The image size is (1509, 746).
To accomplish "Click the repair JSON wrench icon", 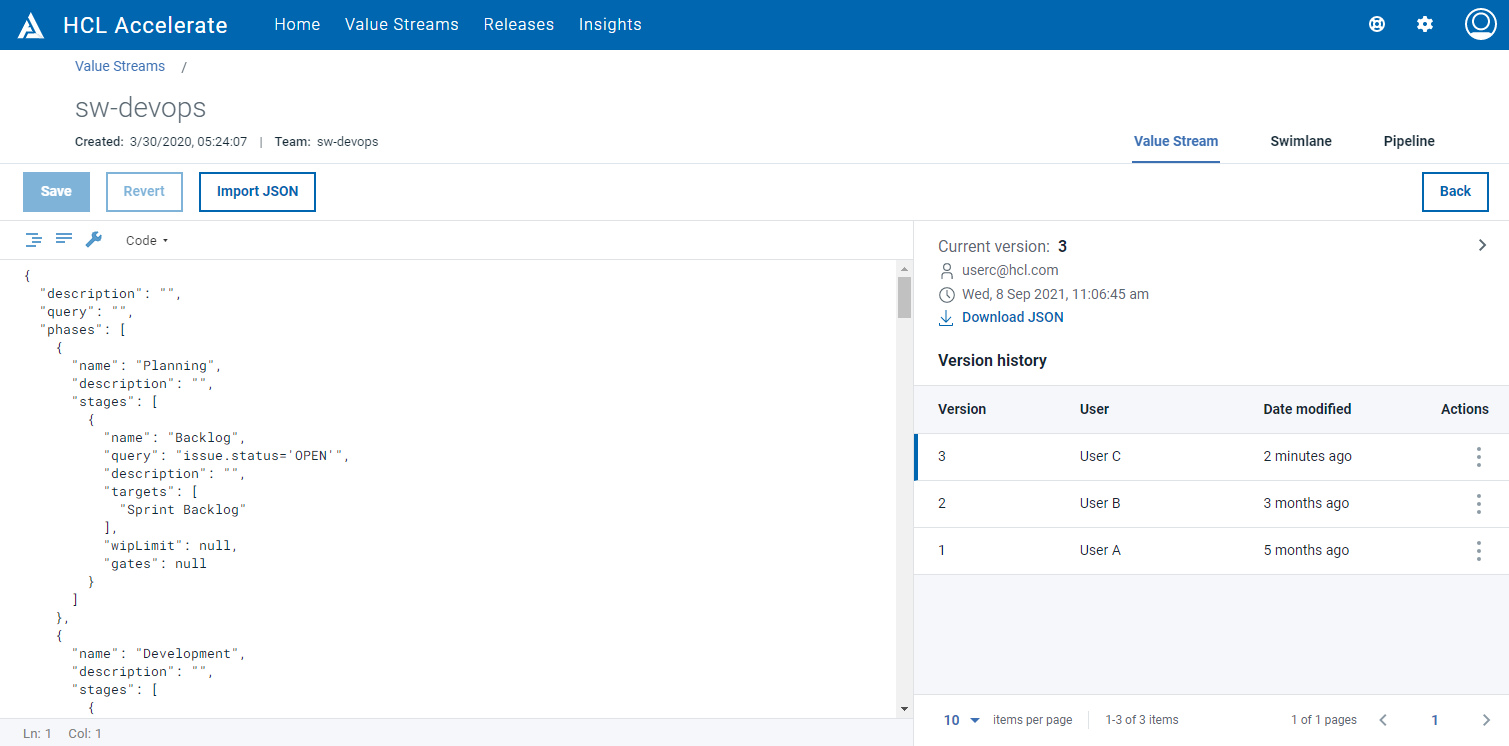I will tap(94, 239).
